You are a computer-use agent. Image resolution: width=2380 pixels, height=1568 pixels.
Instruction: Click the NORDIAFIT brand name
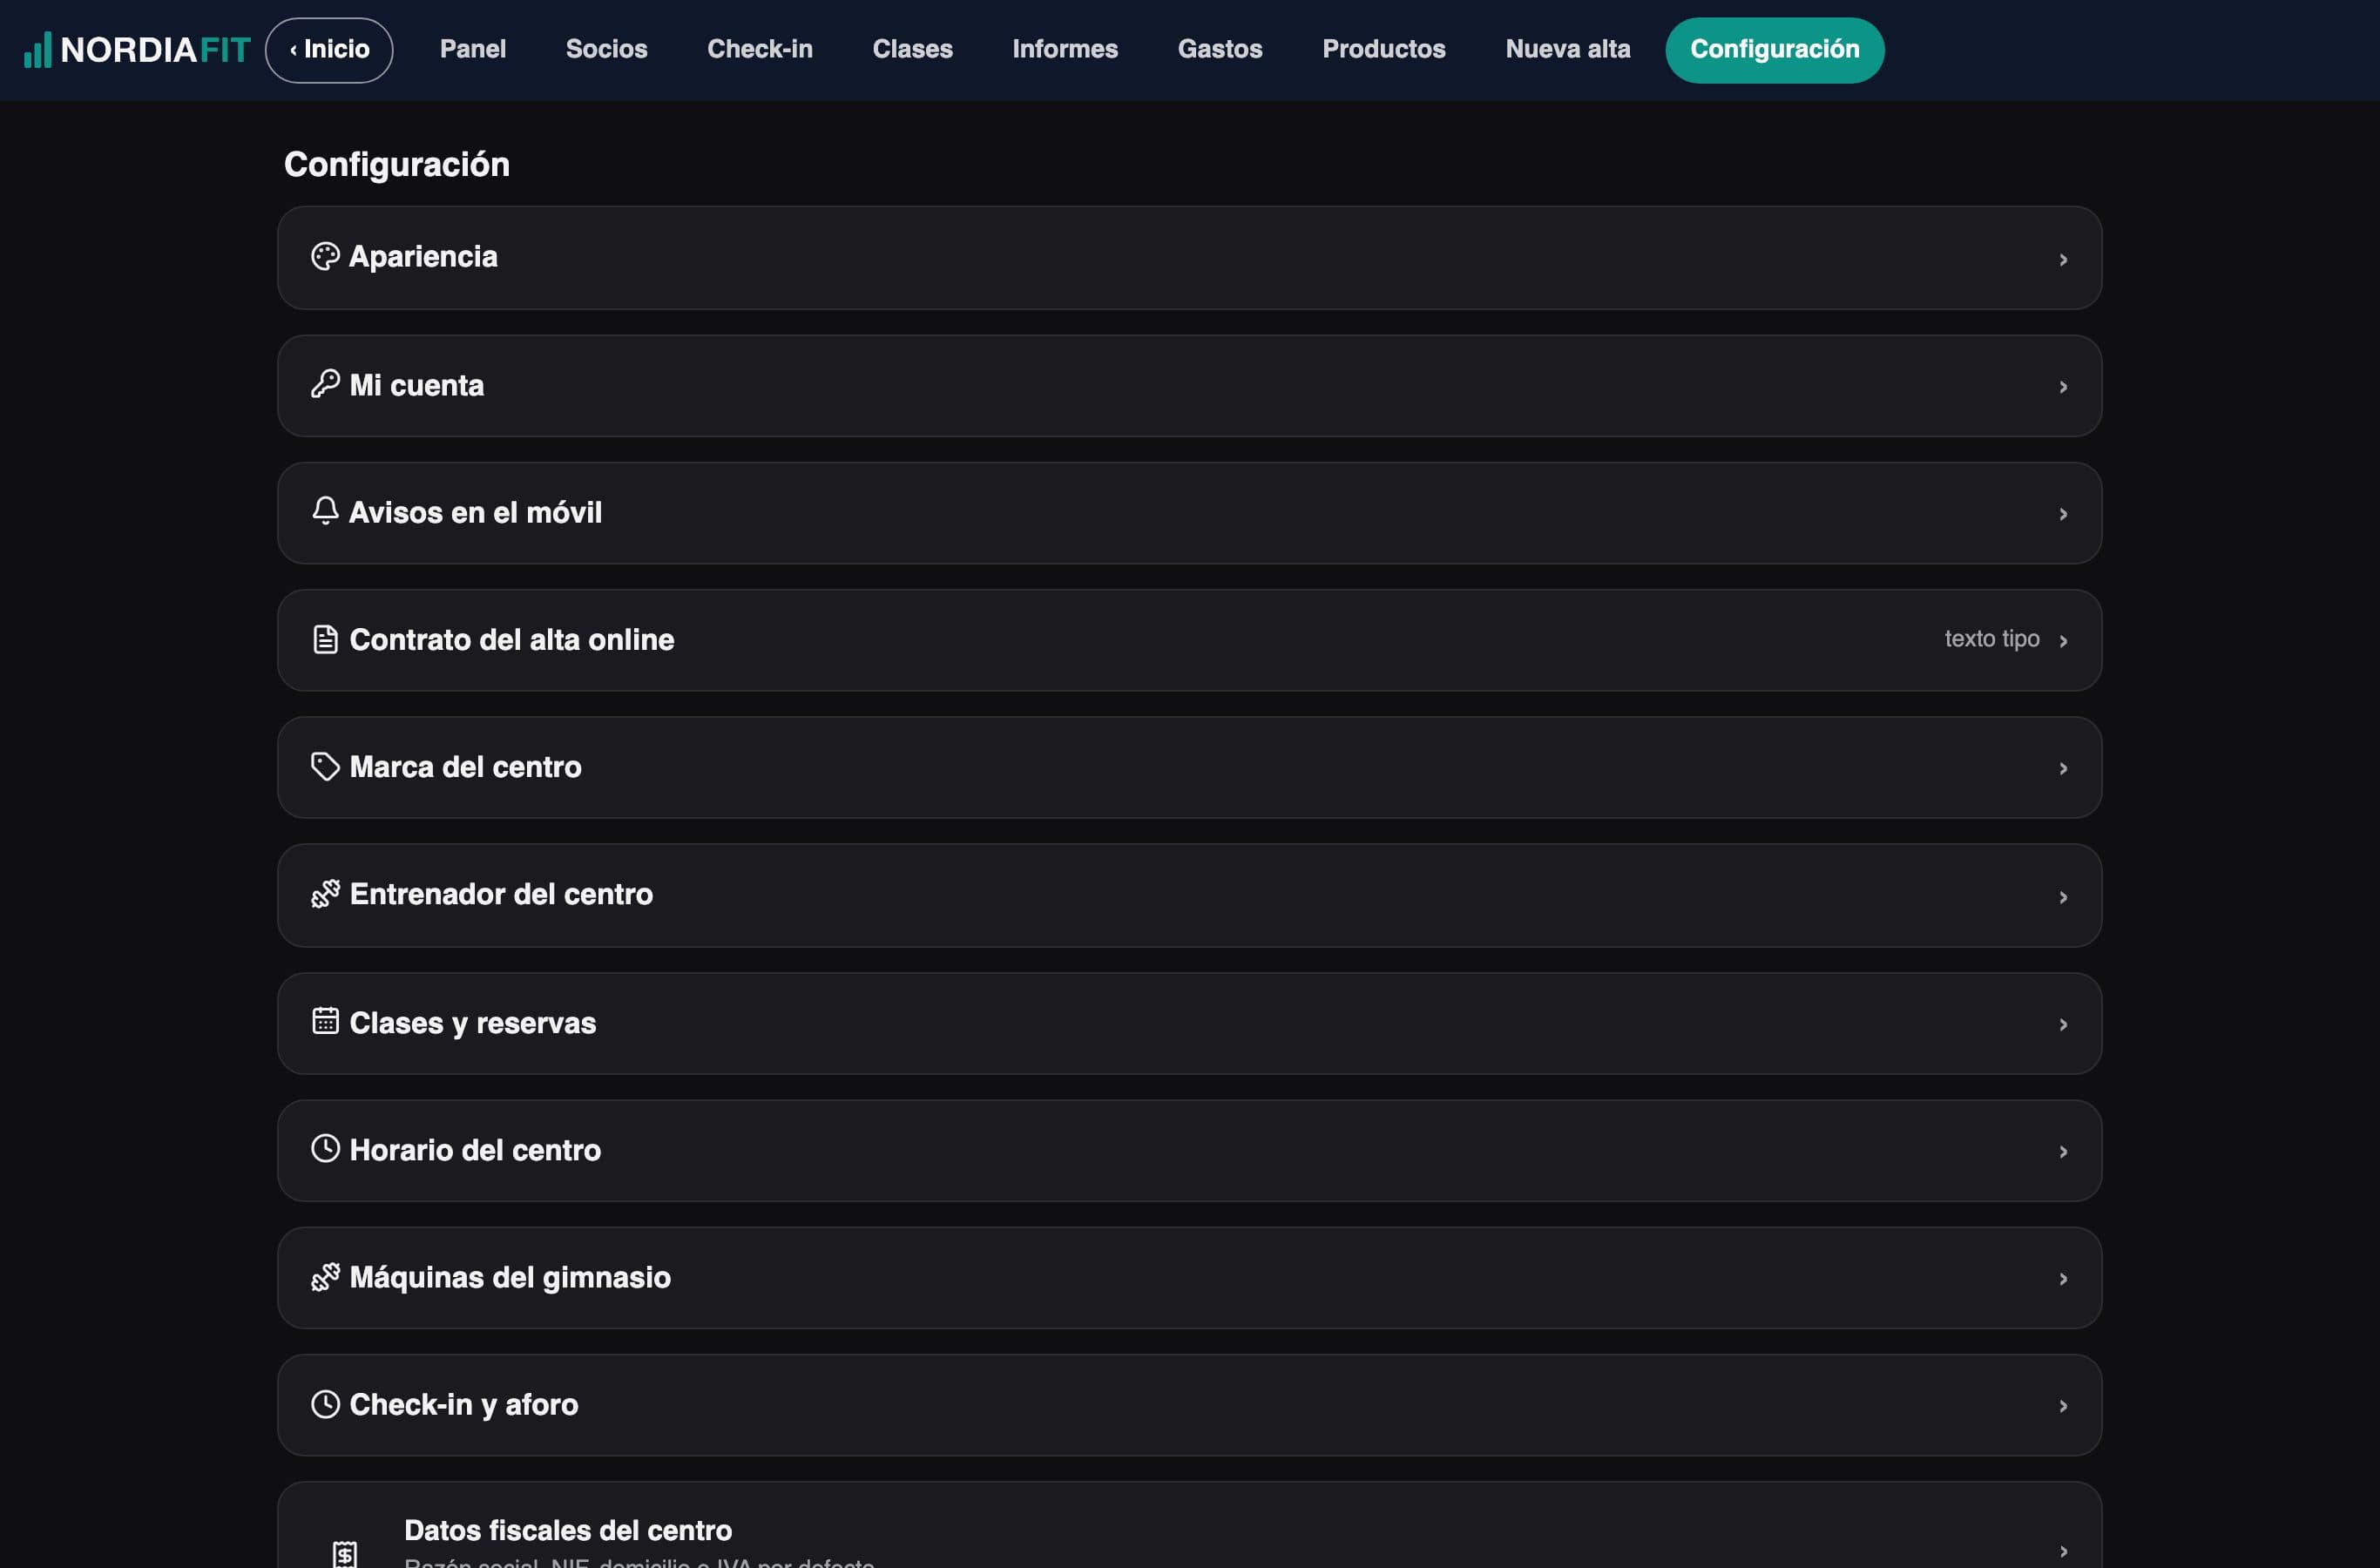coord(156,50)
